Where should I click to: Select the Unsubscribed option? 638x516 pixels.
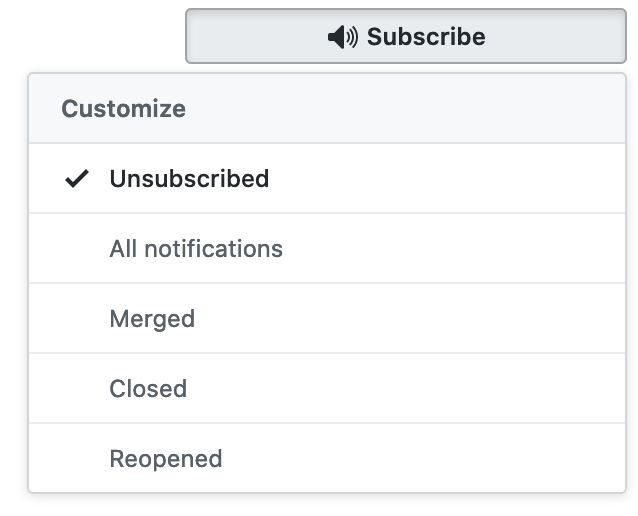[189, 179]
